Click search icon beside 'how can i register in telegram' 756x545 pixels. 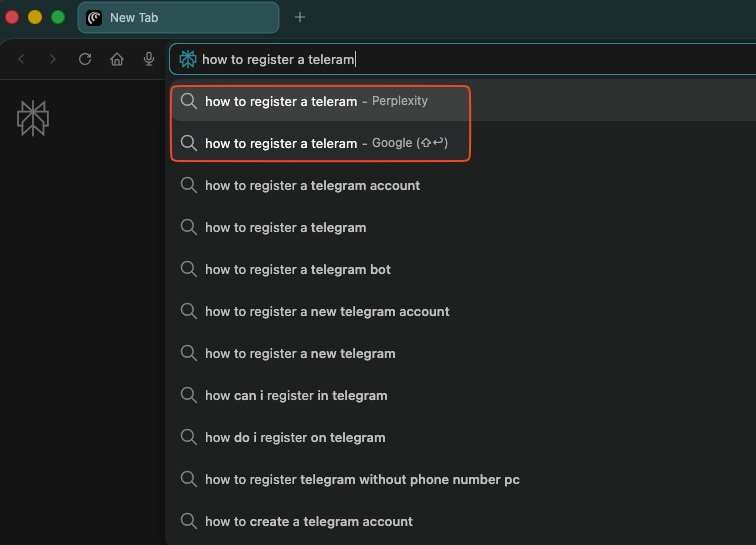pyautogui.click(x=189, y=395)
